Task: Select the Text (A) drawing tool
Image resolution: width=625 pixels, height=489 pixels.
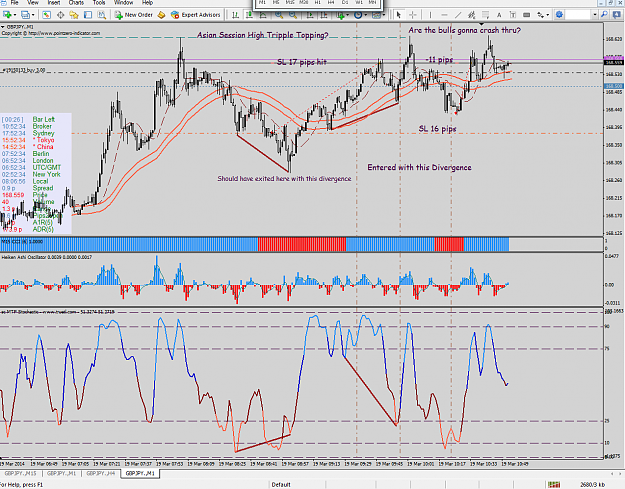Action: click(499, 15)
